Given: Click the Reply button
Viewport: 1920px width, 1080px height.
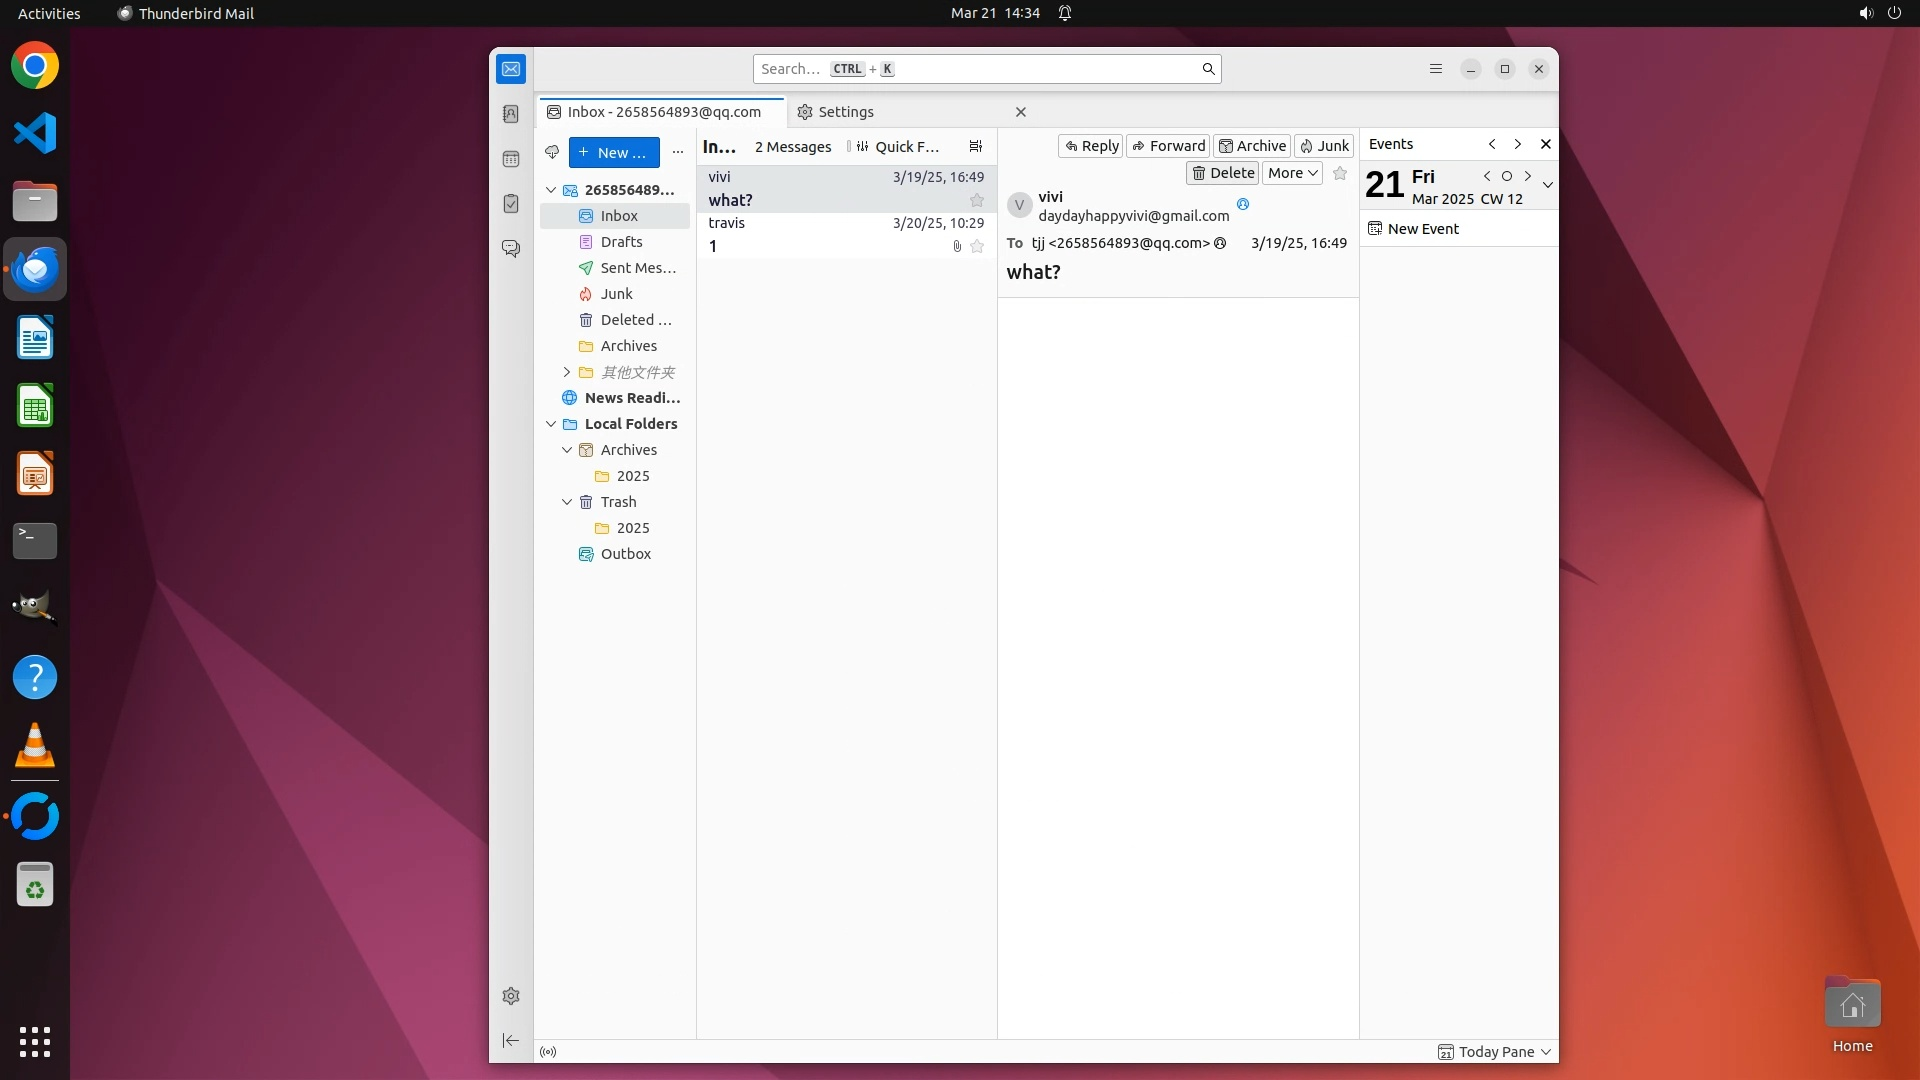Looking at the screenshot, I should point(1091,146).
